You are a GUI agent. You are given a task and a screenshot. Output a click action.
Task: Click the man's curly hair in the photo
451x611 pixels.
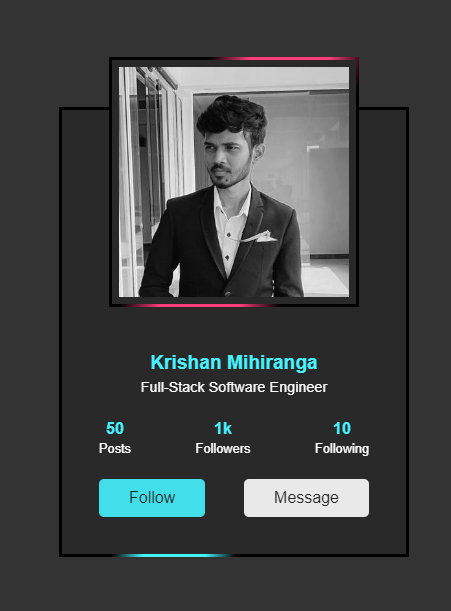(232, 114)
